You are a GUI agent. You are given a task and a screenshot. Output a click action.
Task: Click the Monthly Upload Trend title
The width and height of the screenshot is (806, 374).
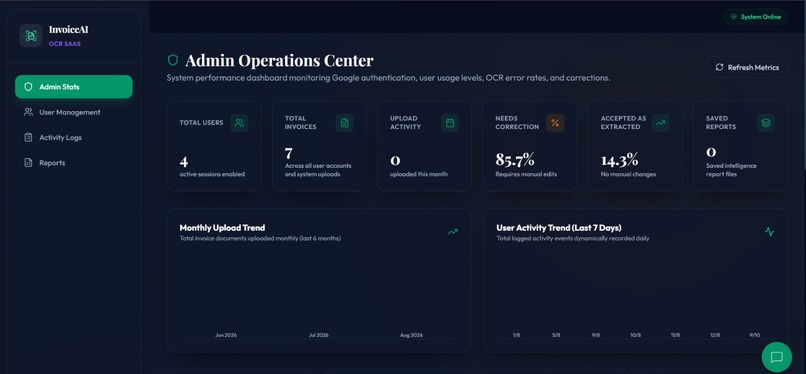tap(222, 228)
